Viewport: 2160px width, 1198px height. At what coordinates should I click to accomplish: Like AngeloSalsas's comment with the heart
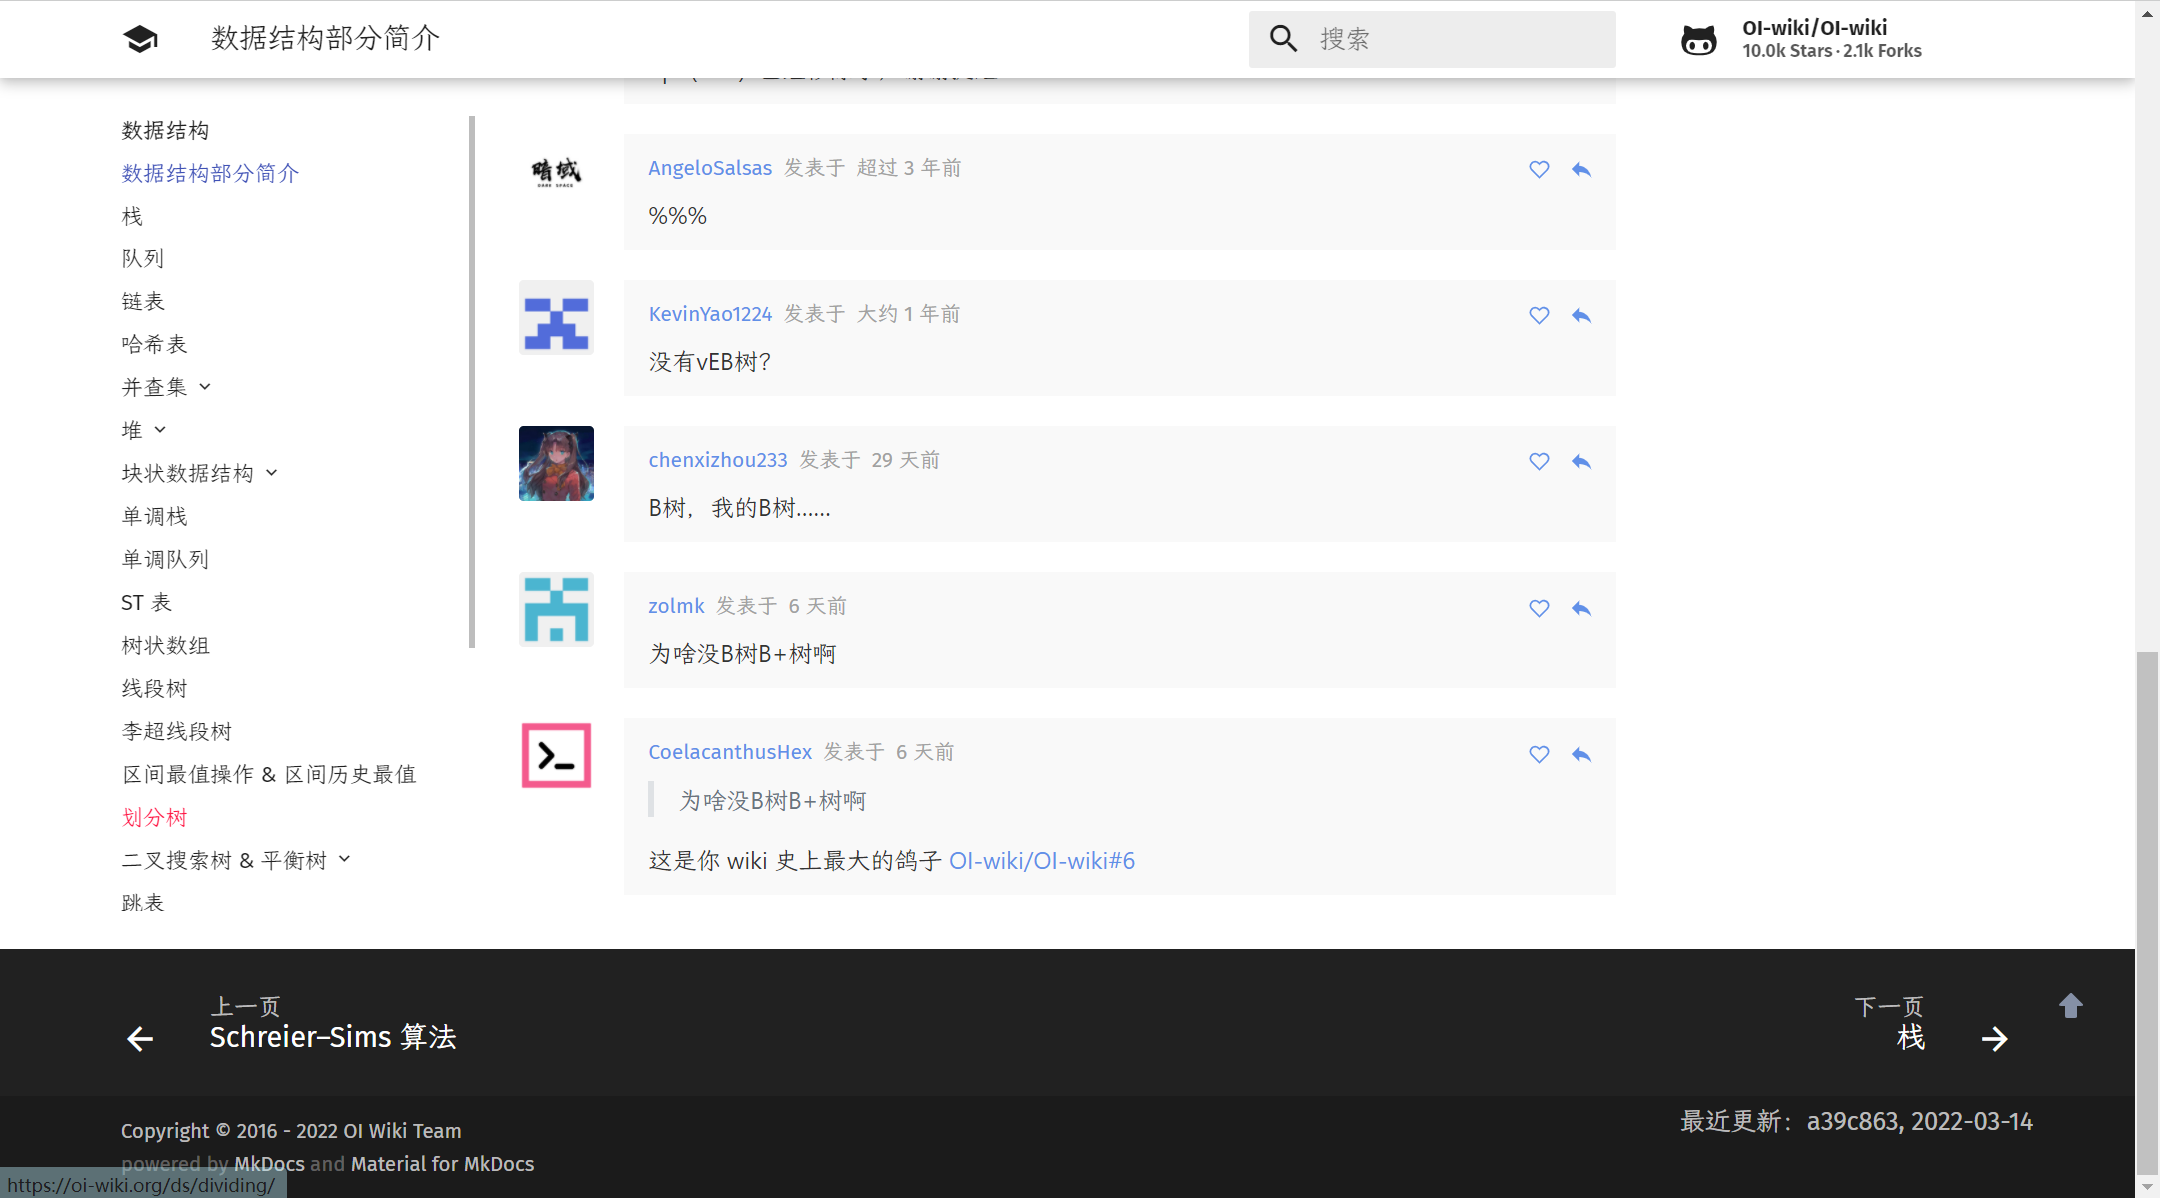1538,170
